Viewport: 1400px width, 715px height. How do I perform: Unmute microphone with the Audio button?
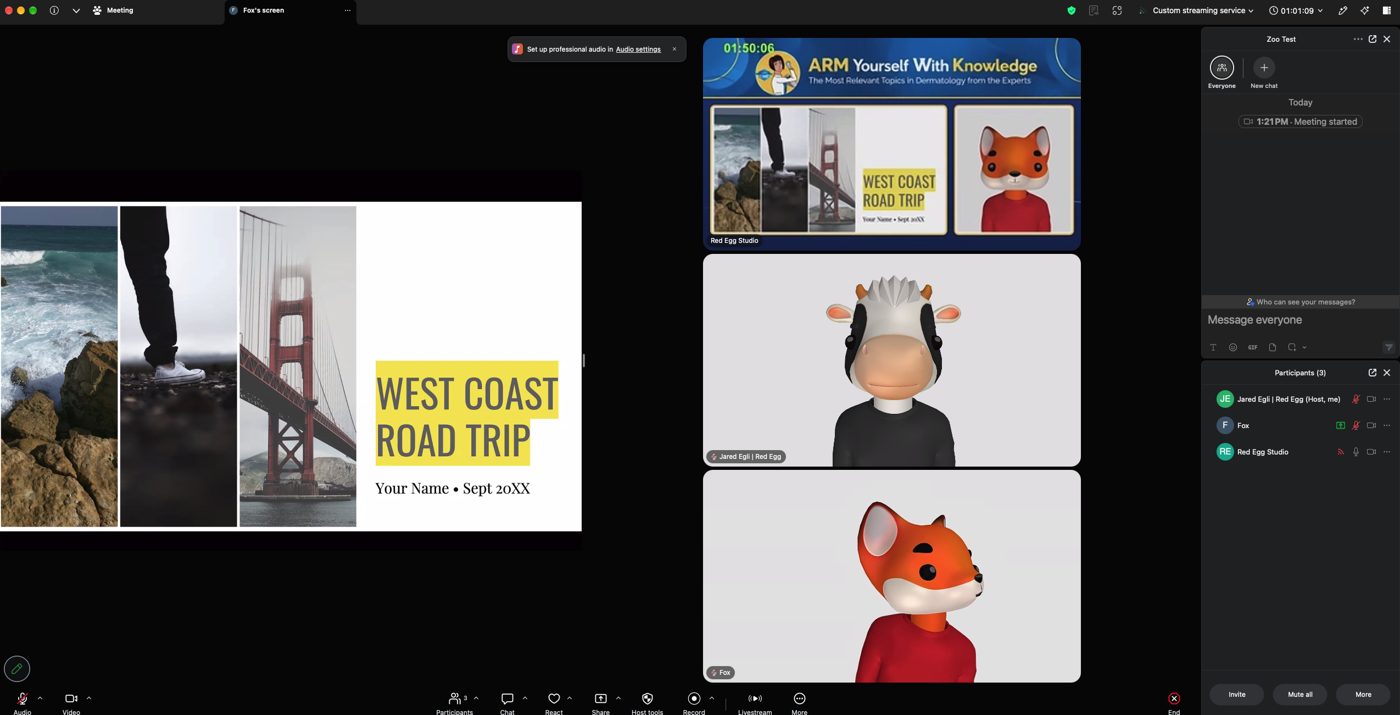(x=22, y=702)
